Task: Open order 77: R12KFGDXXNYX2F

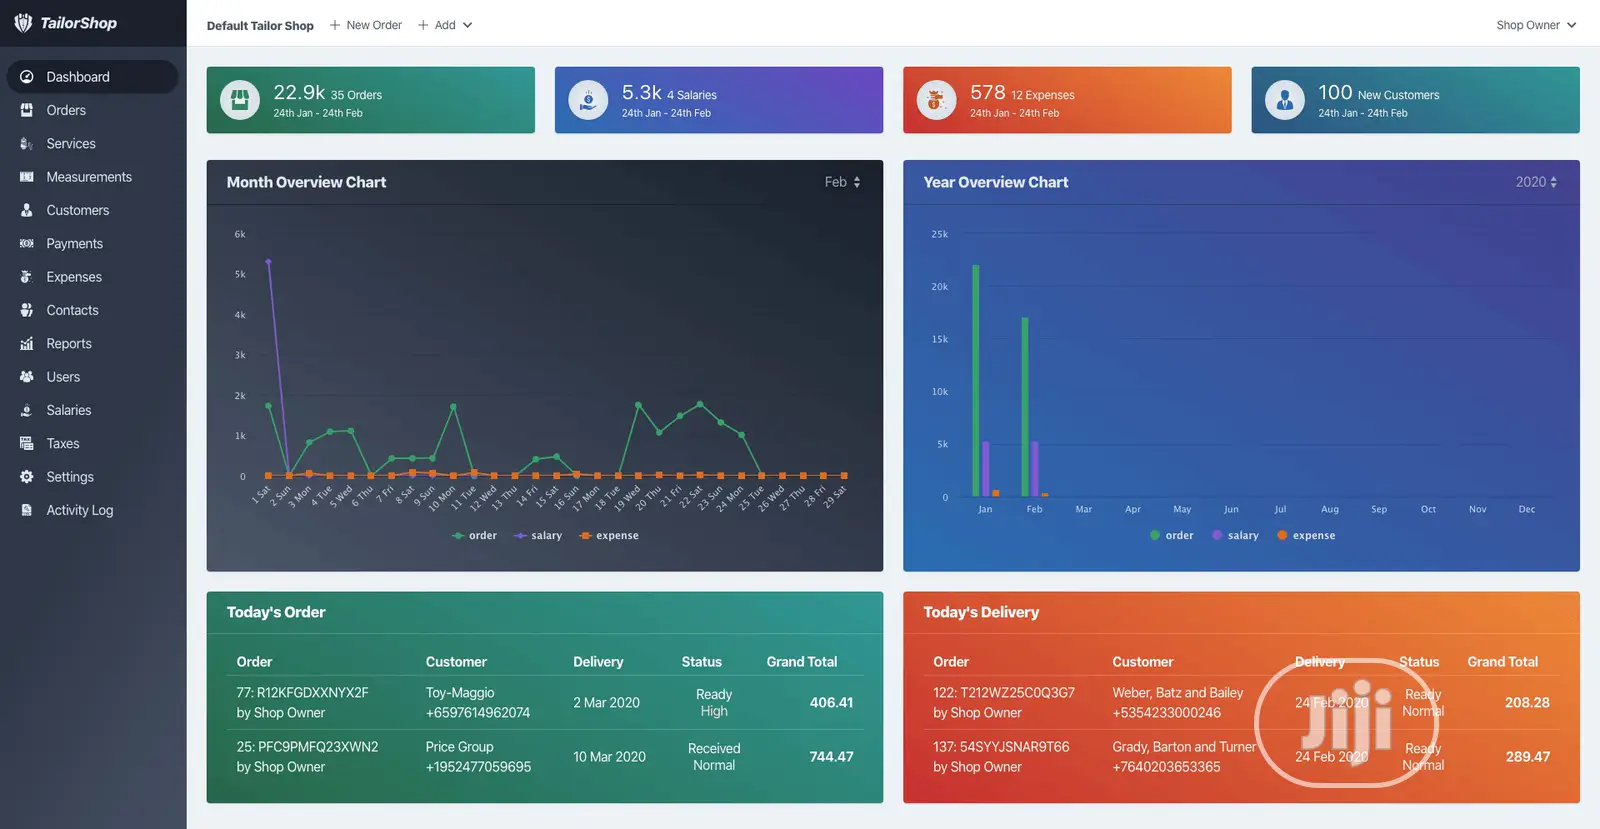Action: point(302,693)
